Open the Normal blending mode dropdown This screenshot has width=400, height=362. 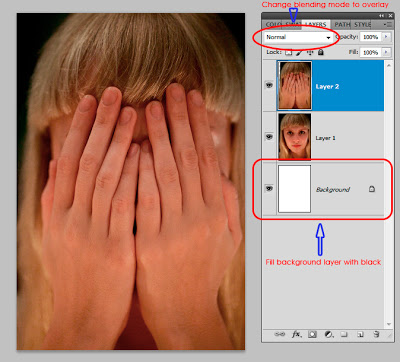pyautogui.click(x=298, y=37)
